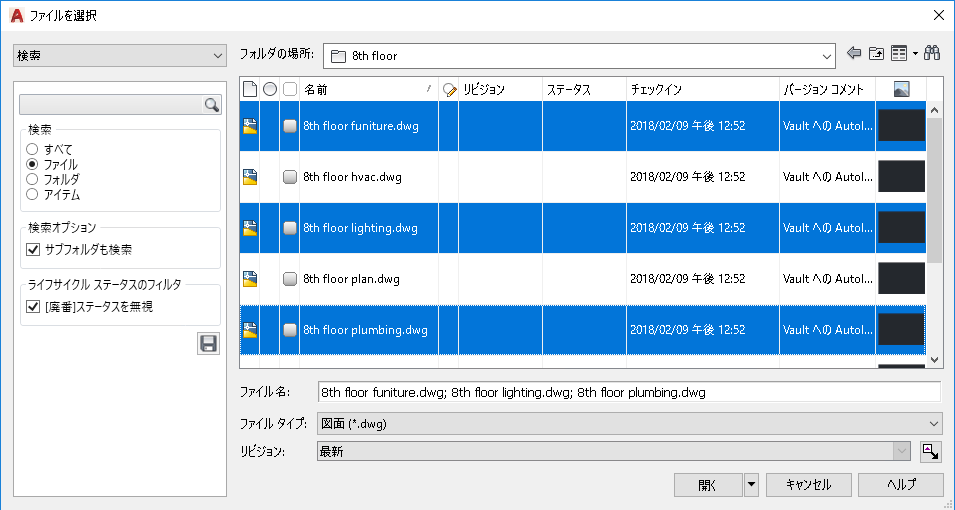
Task: Click thumbnail of 8th floor plan.dwg
Action: [x=901, y=279]
